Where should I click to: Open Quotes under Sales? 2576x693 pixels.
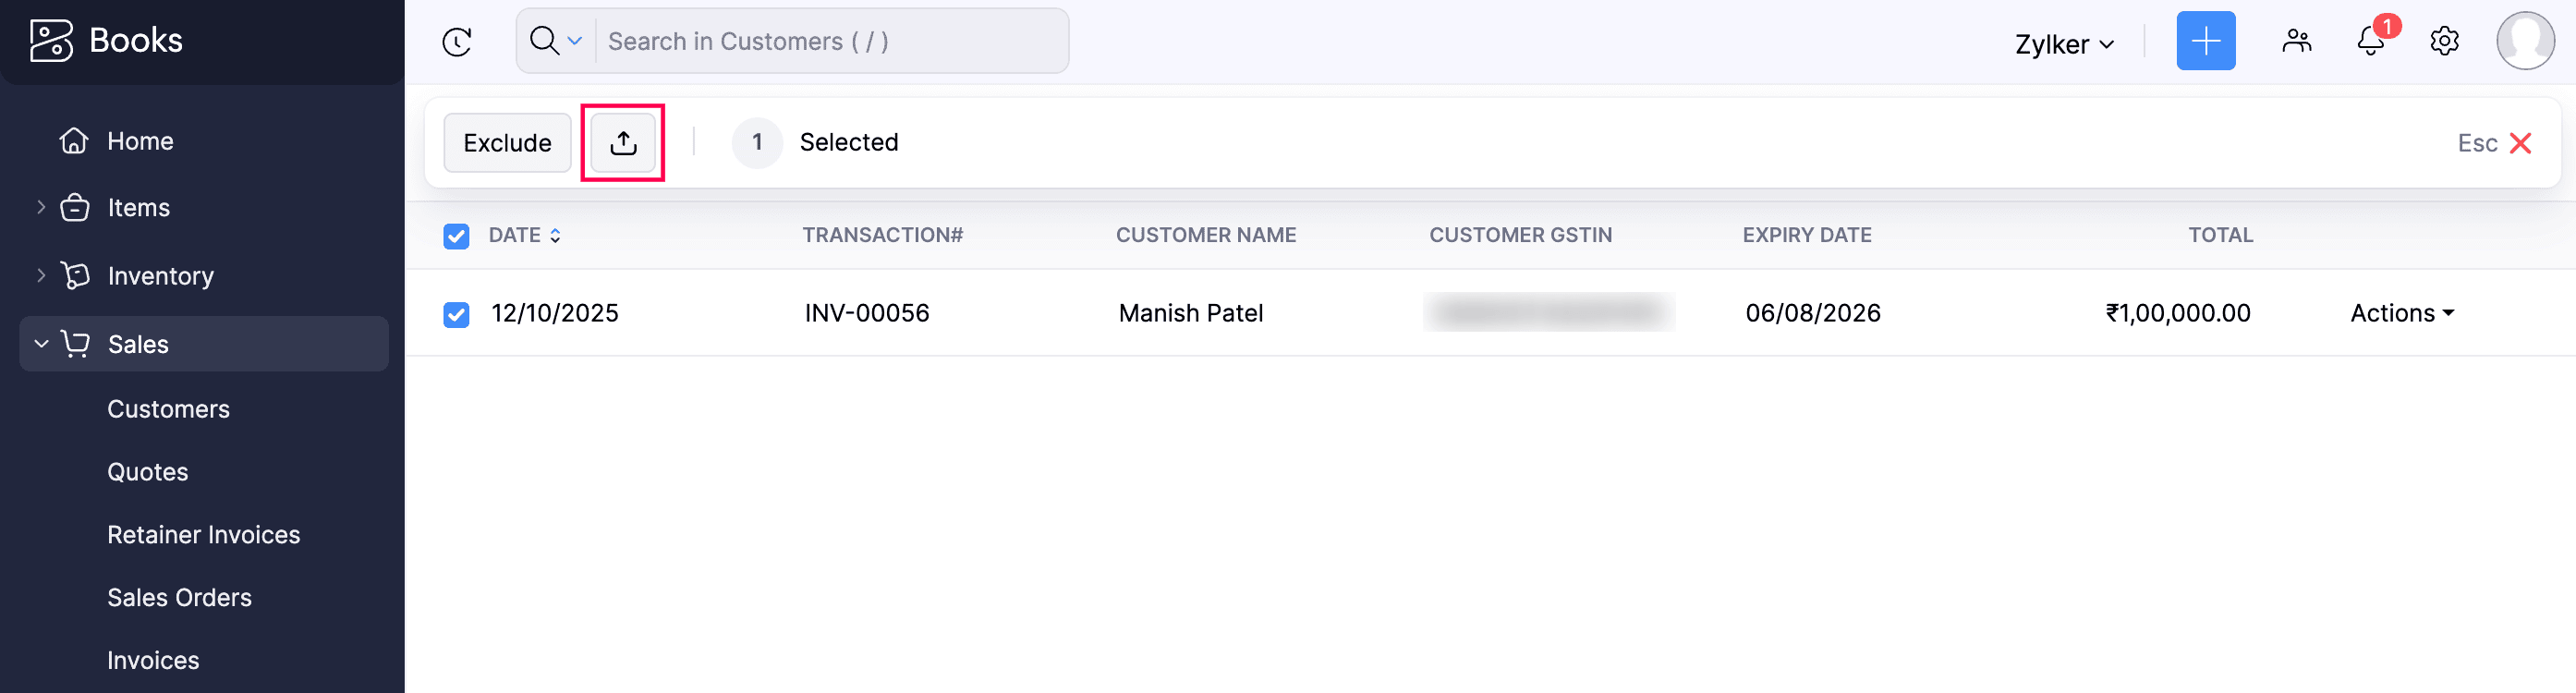coord(147,472)
